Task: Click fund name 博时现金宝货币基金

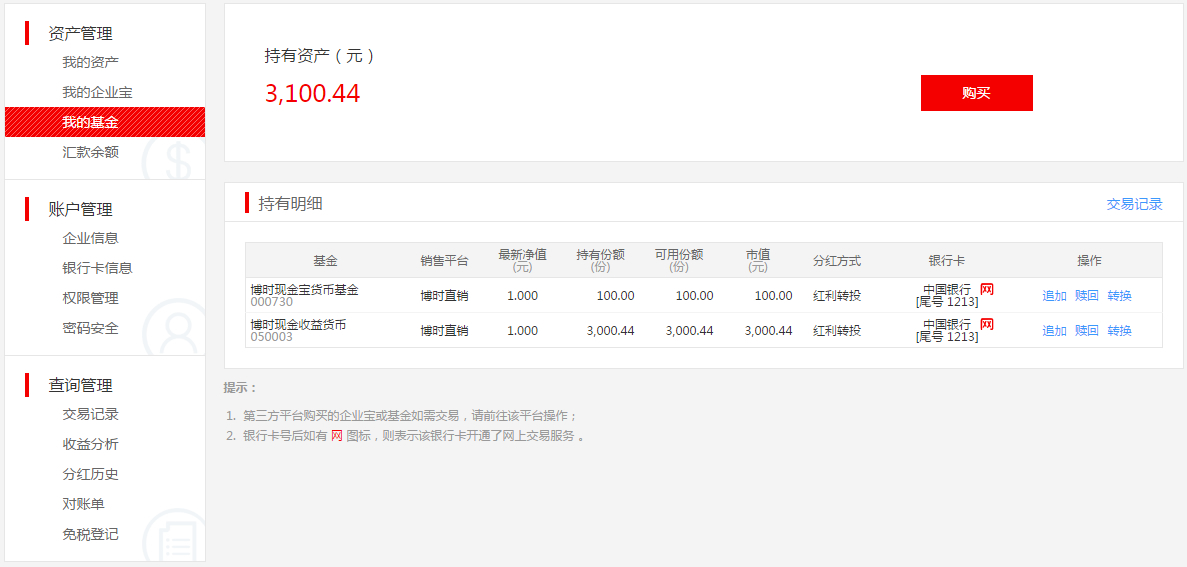Action: [304, 289]
